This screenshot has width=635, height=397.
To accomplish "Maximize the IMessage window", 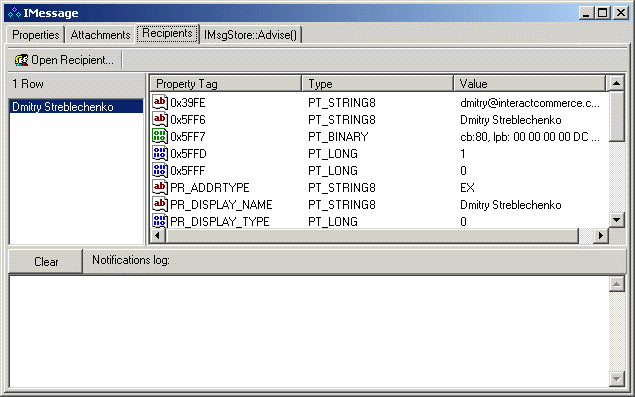I will click(x=602, y=13).
